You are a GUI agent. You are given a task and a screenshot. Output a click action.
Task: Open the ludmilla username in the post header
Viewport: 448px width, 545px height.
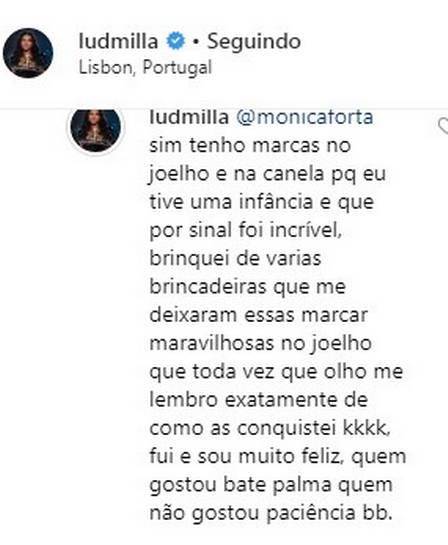[119, 41]
